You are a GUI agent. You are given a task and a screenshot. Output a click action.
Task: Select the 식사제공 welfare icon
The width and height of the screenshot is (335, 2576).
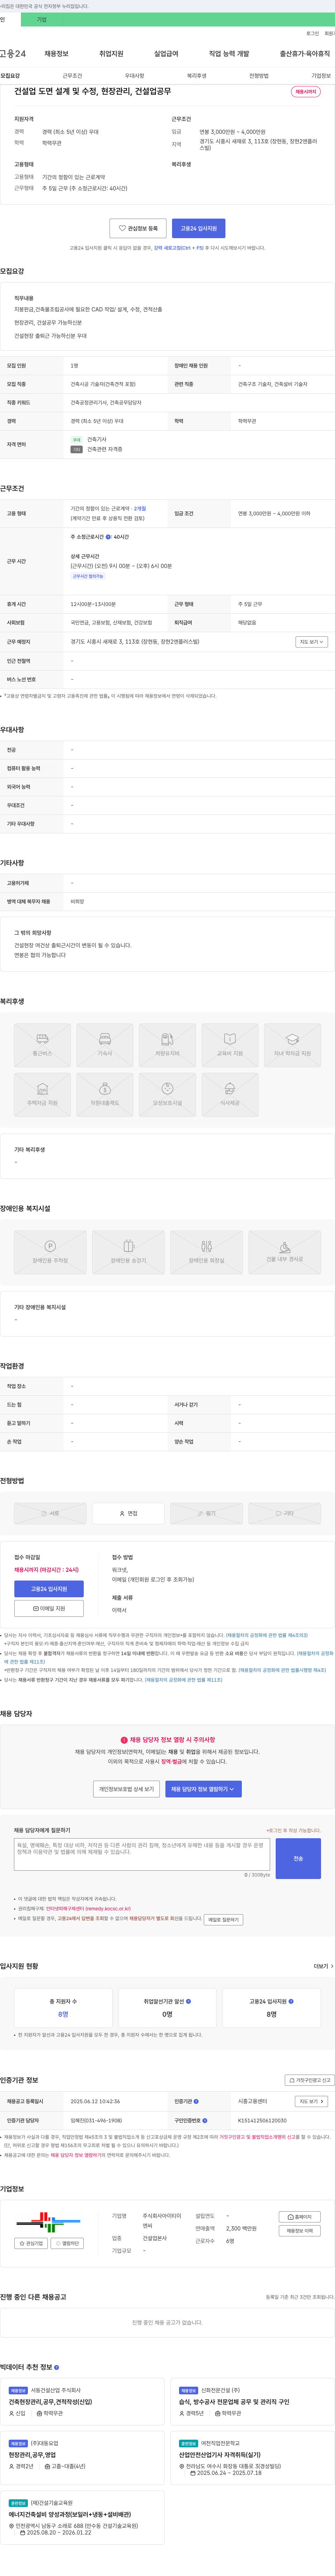230,1095
